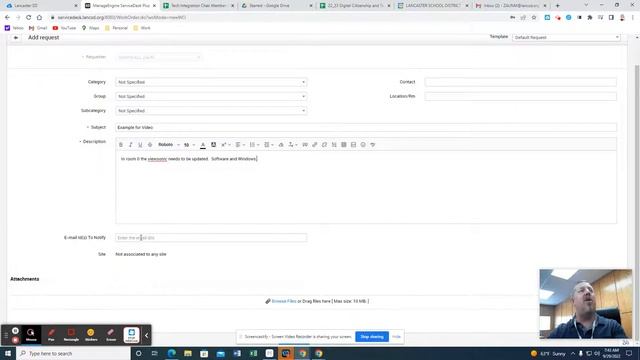Hide the Screencastify sharing notice
The width and height of the screenshot is (640, 360).
(x=396, y=337)
